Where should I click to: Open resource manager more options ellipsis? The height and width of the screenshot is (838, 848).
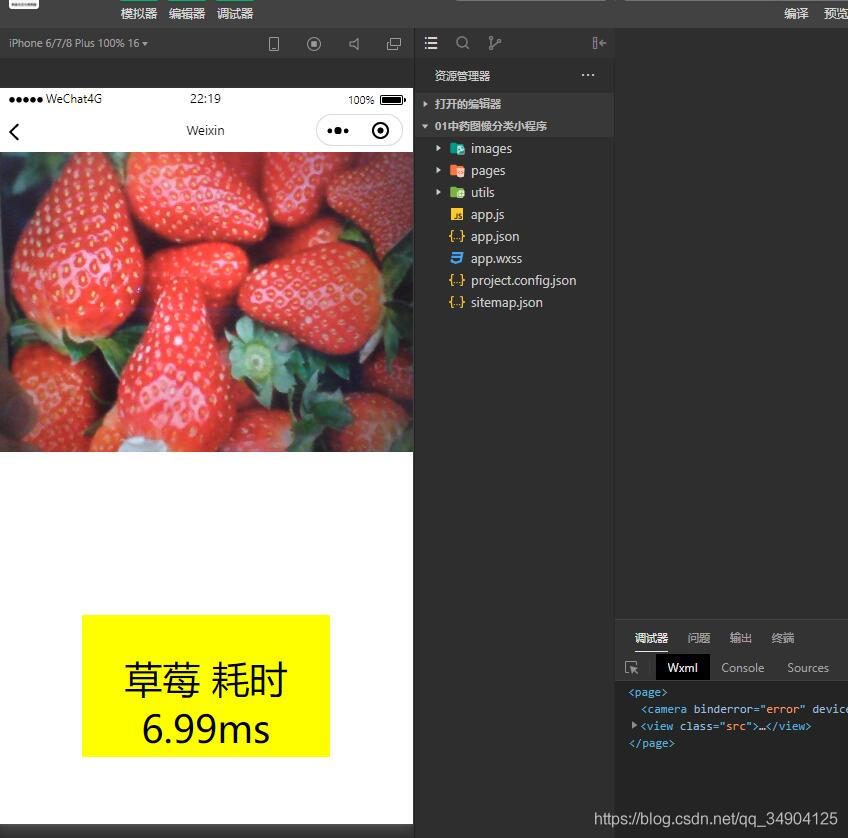click(588, 75)
